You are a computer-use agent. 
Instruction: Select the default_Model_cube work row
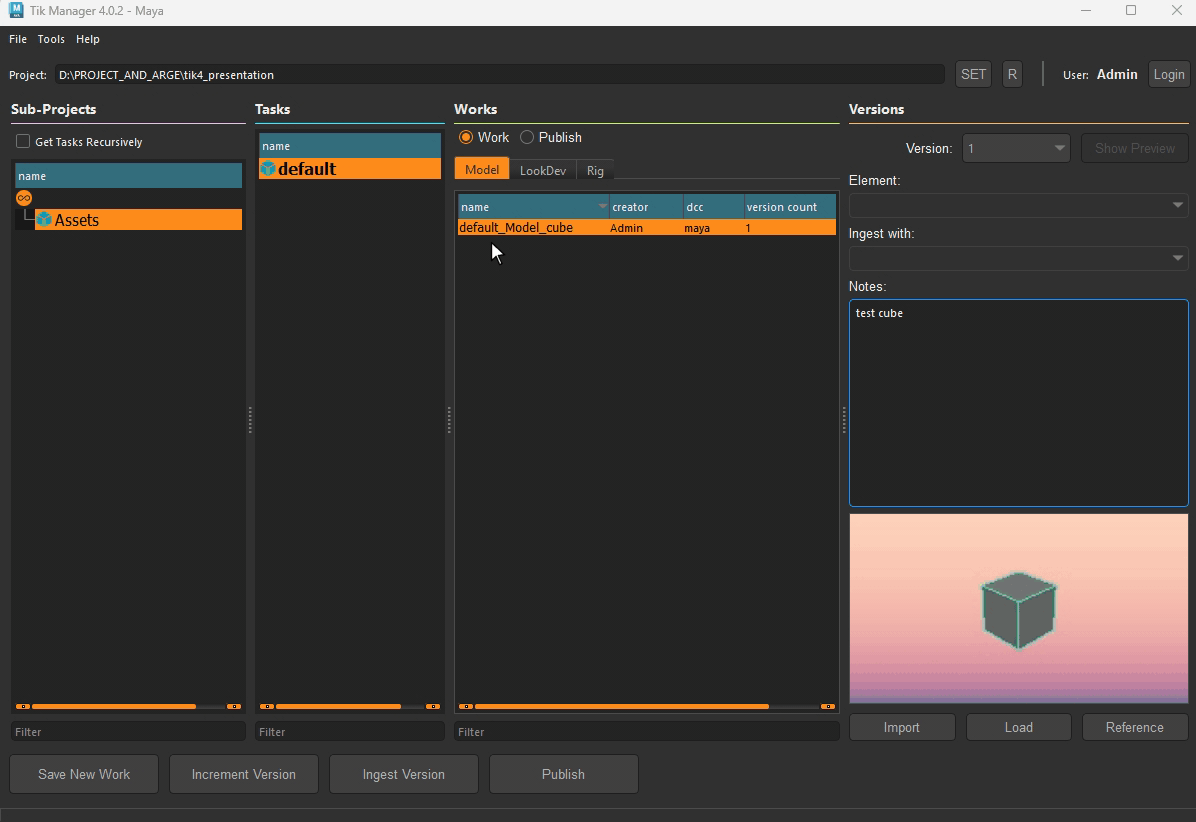646,227
